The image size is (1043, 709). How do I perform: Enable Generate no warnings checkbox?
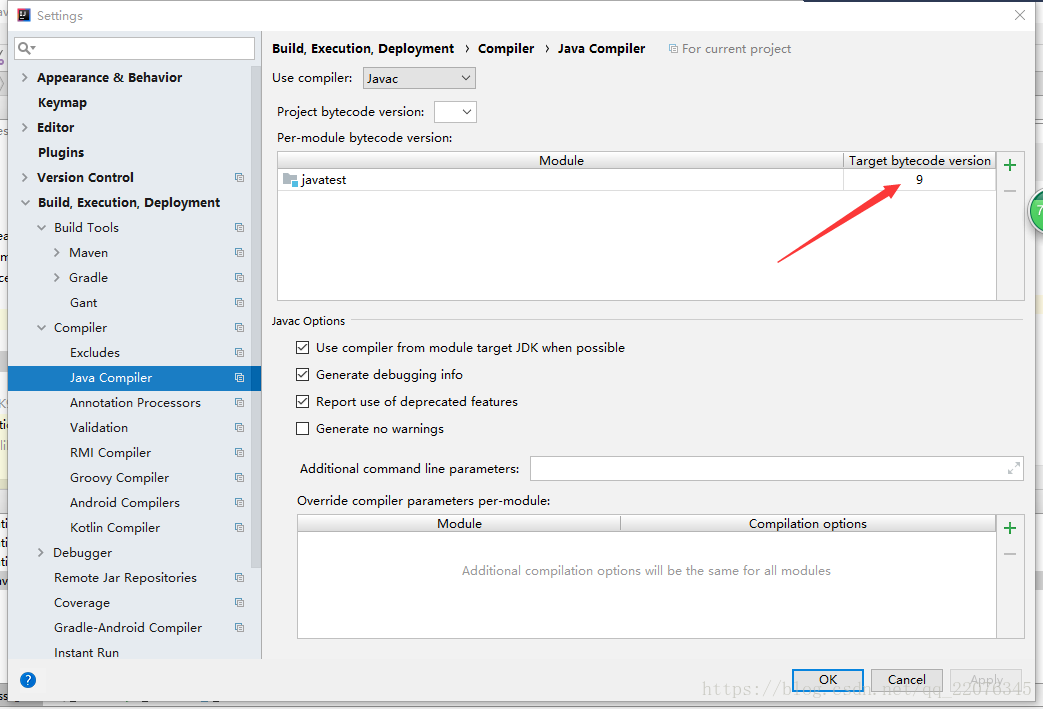coord(303,429)
